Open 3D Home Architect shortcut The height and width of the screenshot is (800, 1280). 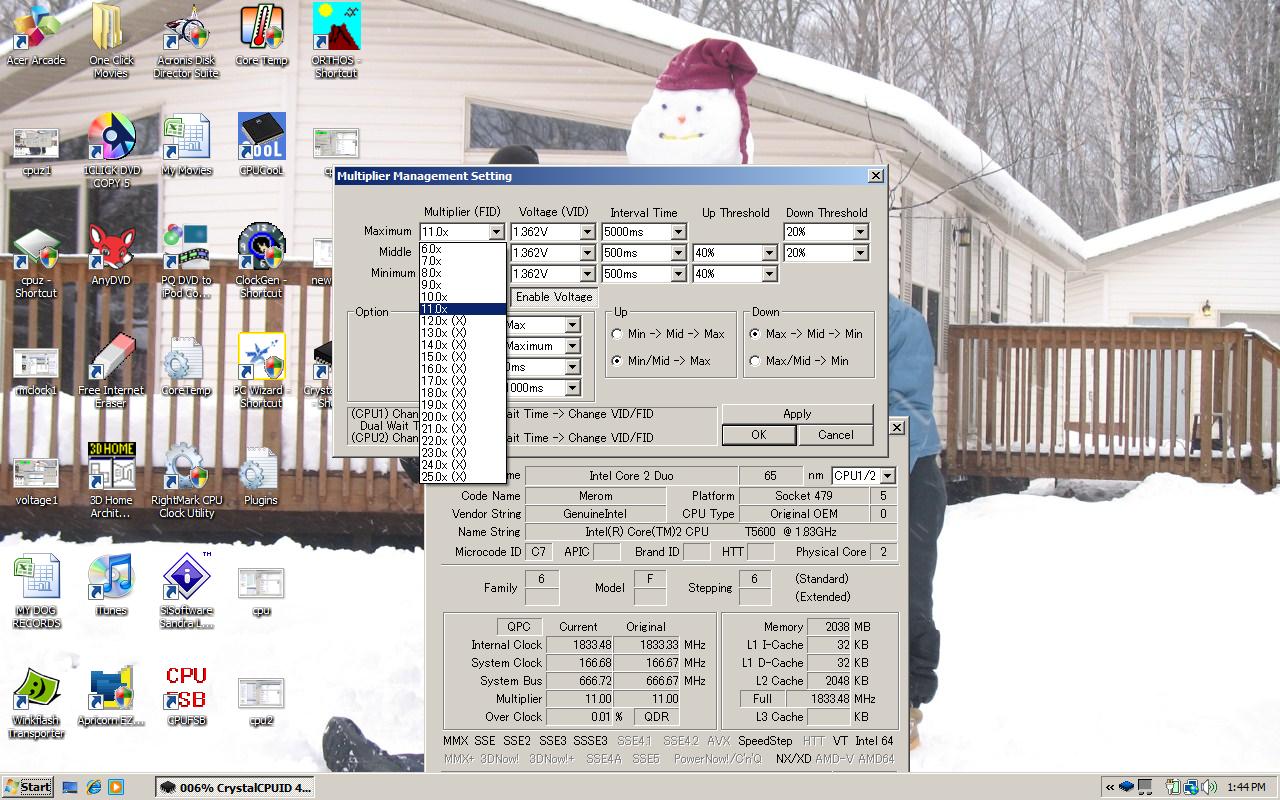[x=111, y=481]
